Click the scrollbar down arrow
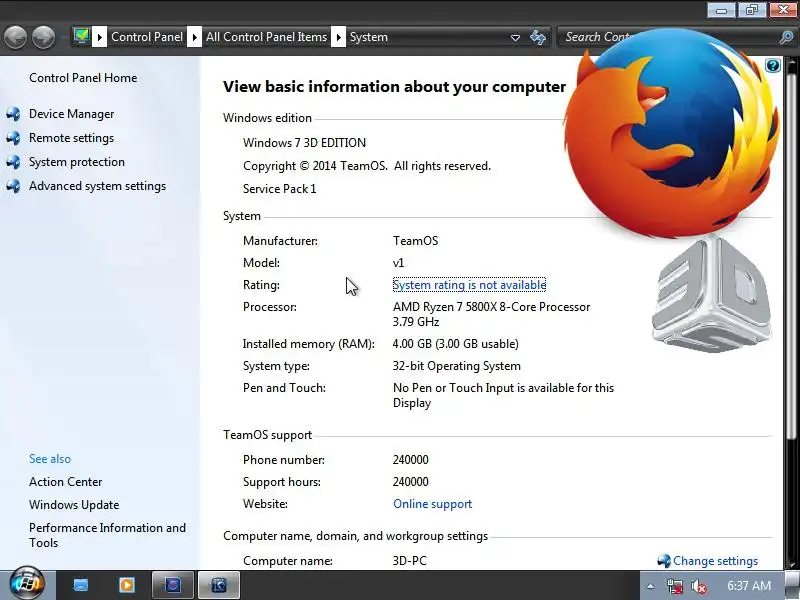This screenshot has height=600, width=800. click(x=791, y=564)
